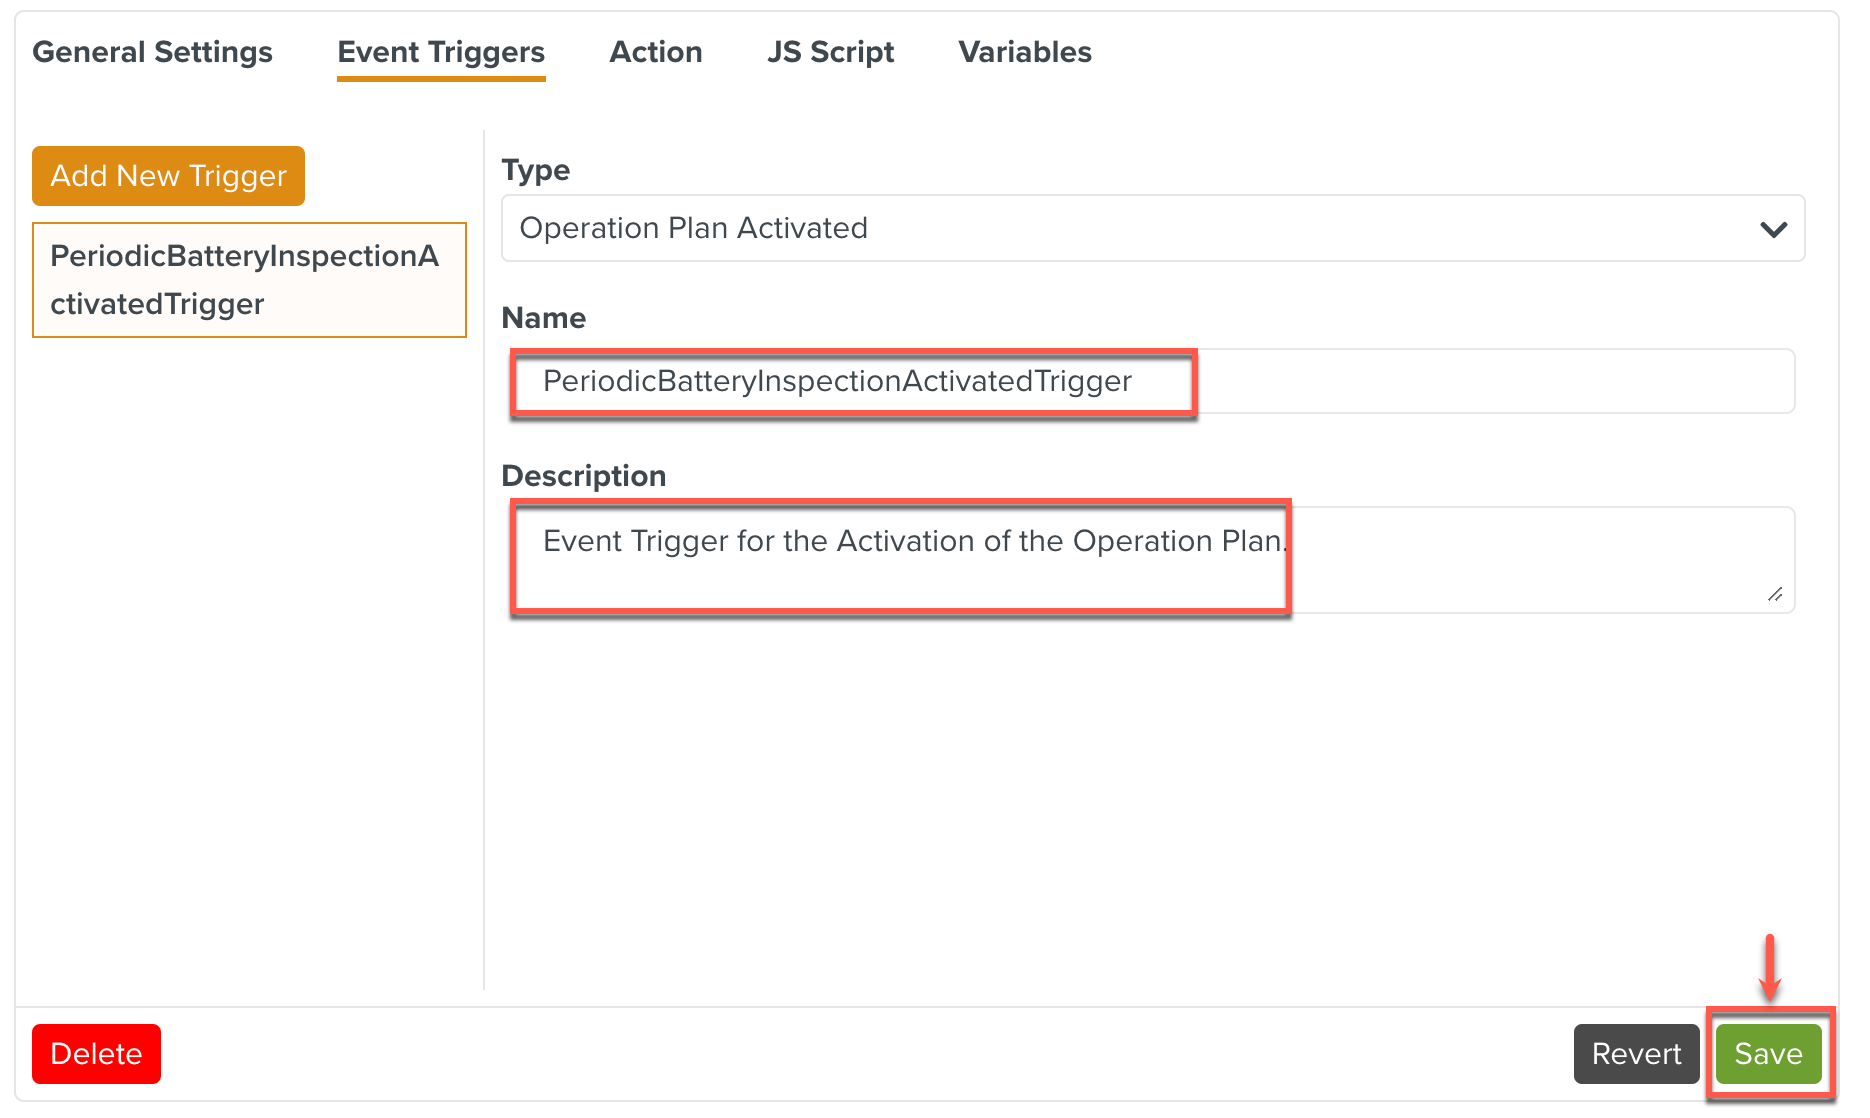Select PeriodicBatteryInspectionActivatedTrigger from the list
Image resolution: width=1870 pixels, height=1118 pixels.
pos(248,280)
